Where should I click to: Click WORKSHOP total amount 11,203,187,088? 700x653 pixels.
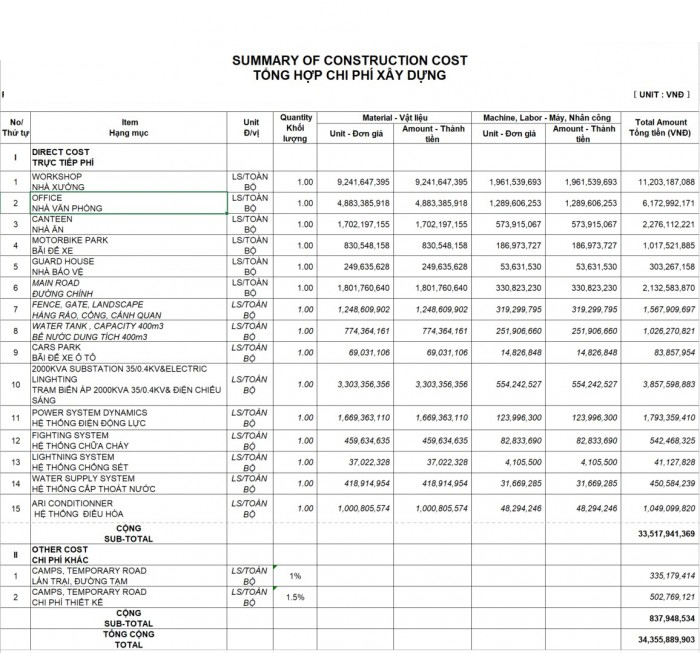(659, 183)
